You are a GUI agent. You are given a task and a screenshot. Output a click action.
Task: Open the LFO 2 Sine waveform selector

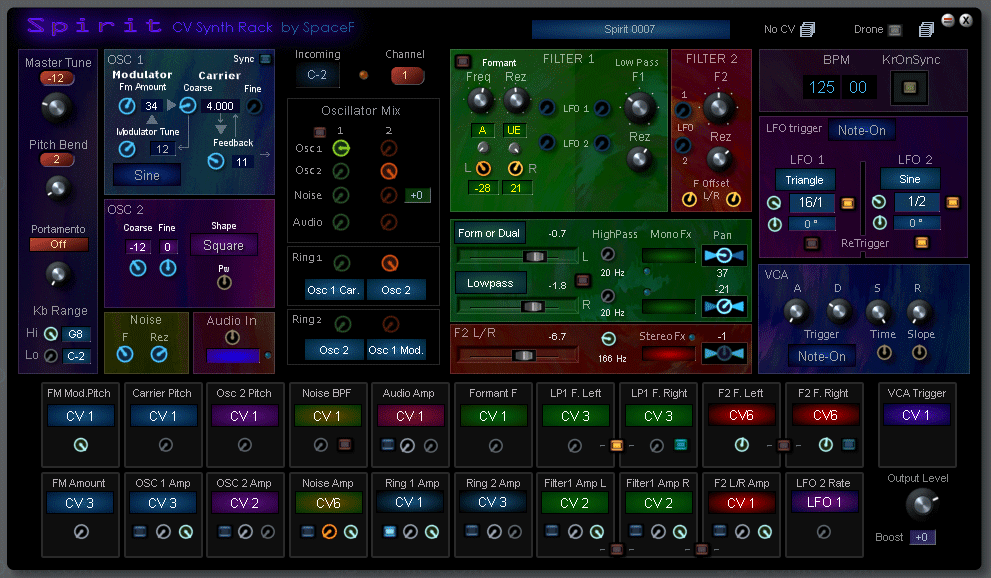[909, 179]
